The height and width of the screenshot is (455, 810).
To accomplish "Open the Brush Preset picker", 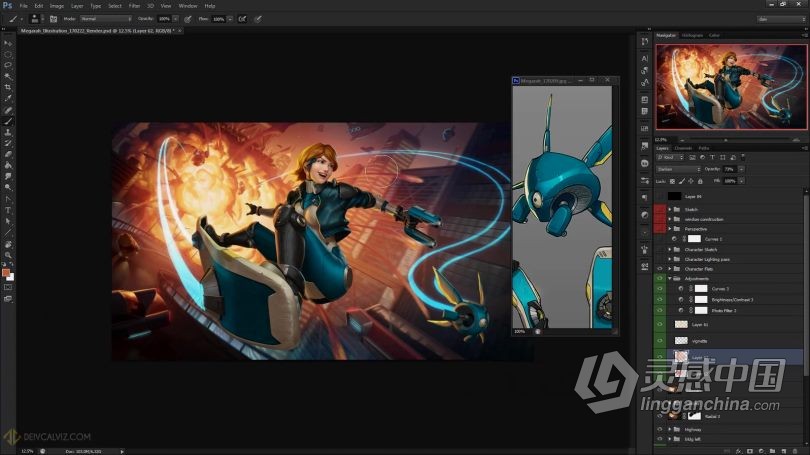I will pos(36,19).
